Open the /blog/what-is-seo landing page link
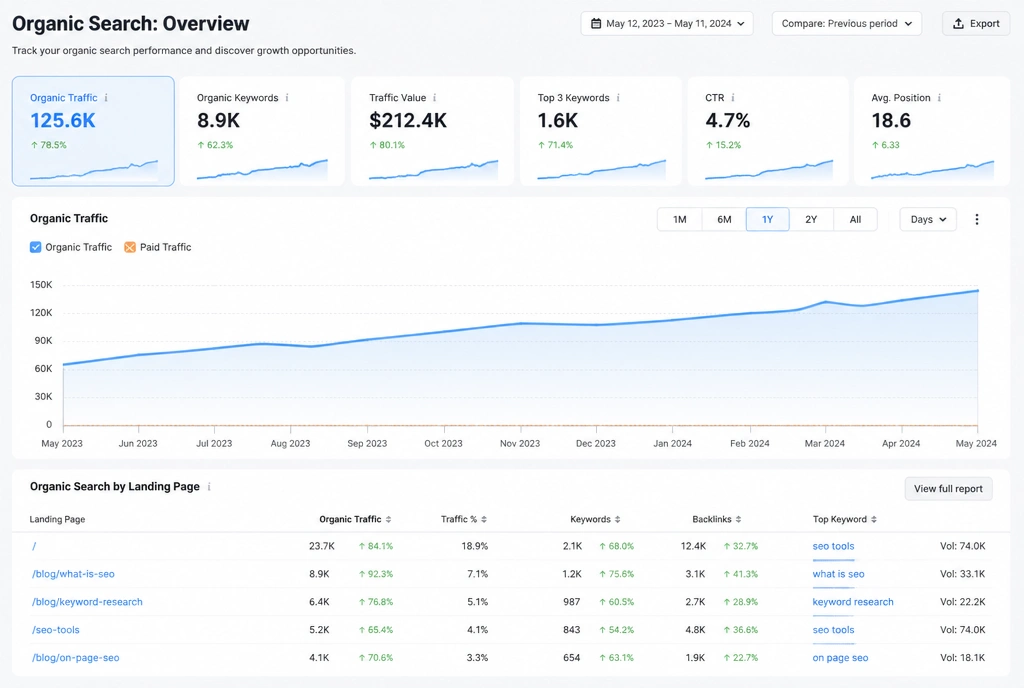The width and height of the screenshot is (1024, 688). point(73,574)
